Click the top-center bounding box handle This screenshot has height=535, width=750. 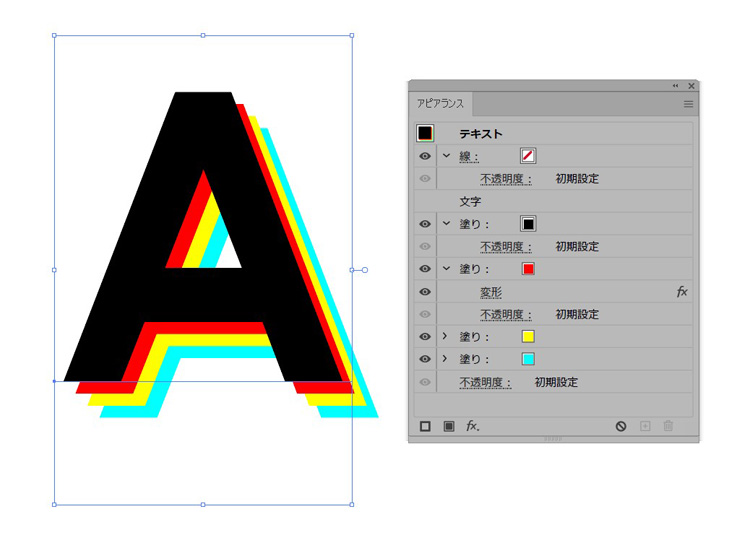203,35
